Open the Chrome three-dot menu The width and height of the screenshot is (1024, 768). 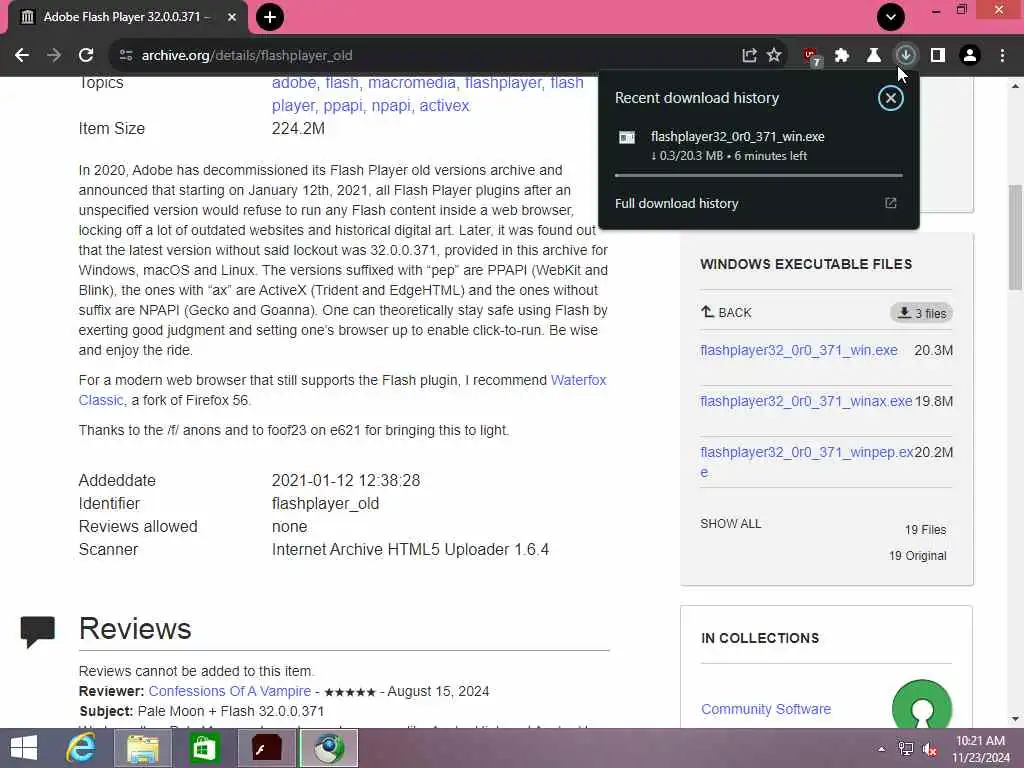pos(1002,56)
